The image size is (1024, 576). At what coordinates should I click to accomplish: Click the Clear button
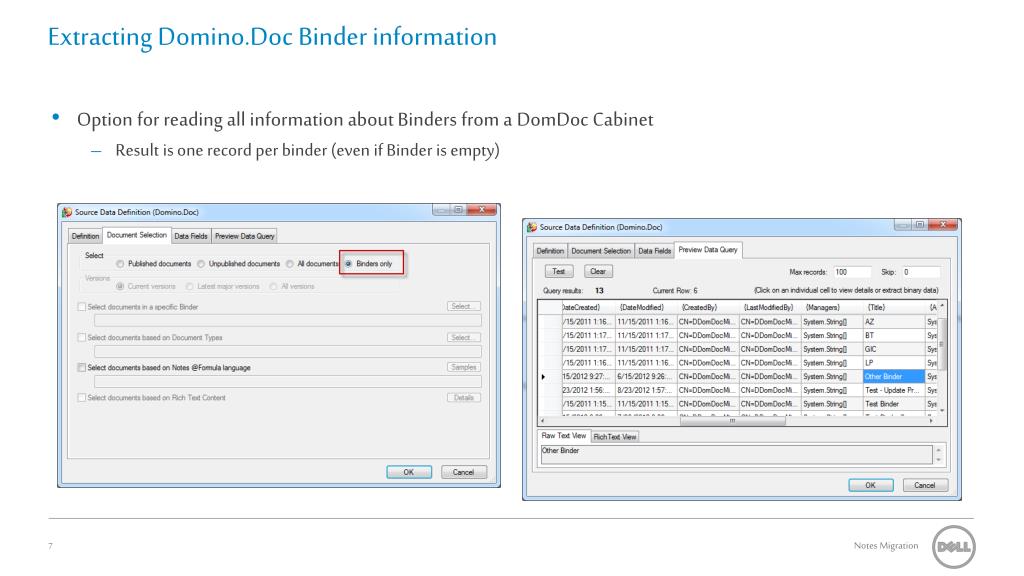click(x=598, y=272)
